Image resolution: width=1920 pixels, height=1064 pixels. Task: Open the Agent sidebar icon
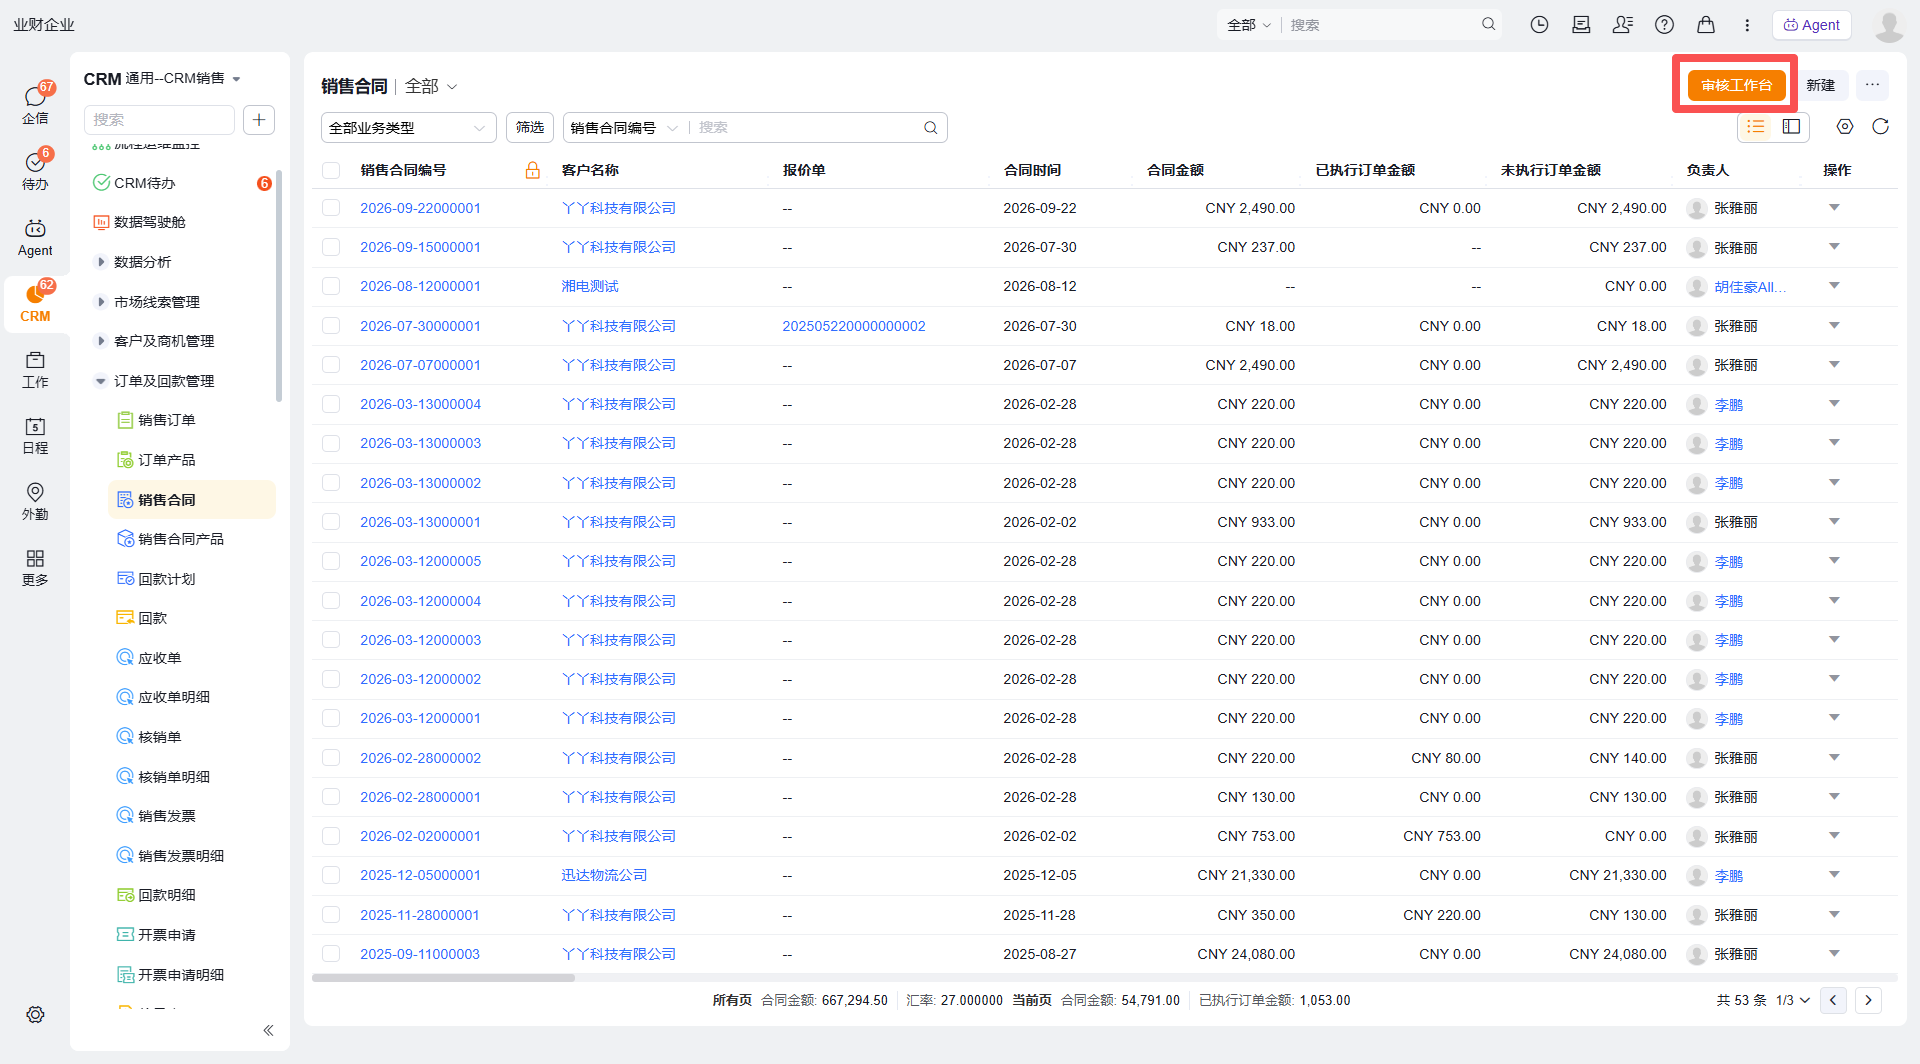(35, 237)
